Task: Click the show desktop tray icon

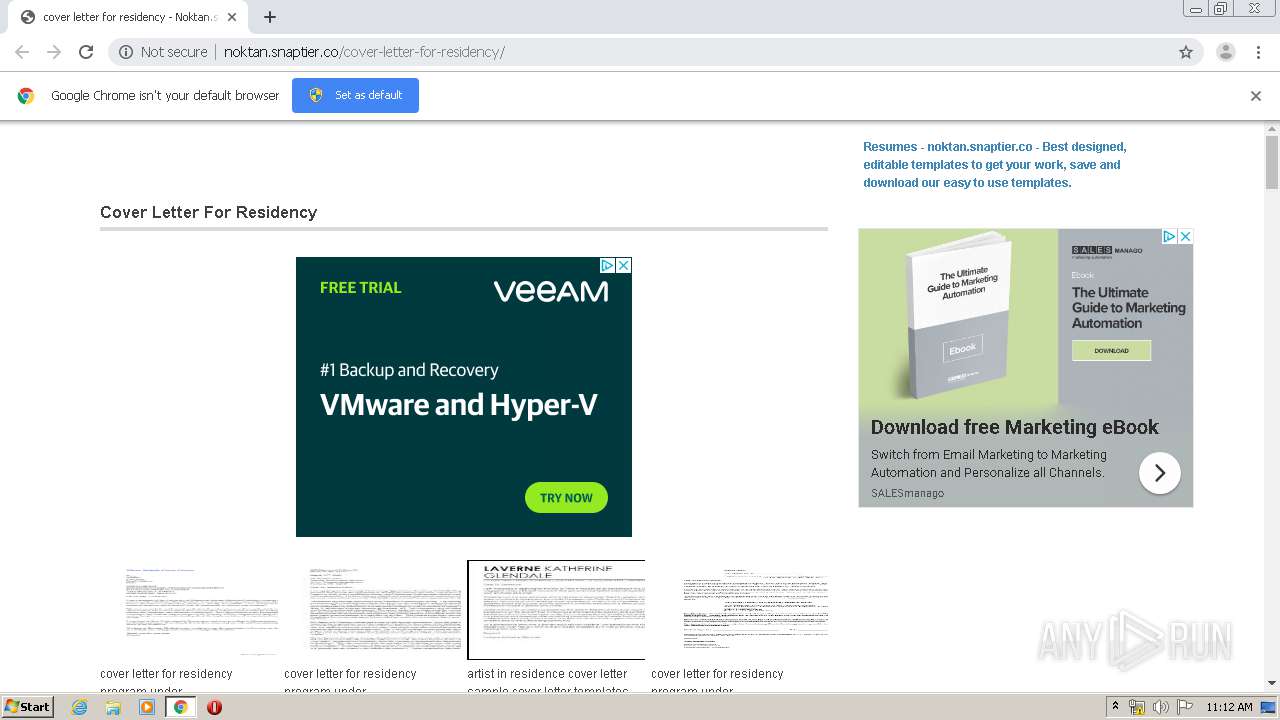Action: tap(1269, 707)
